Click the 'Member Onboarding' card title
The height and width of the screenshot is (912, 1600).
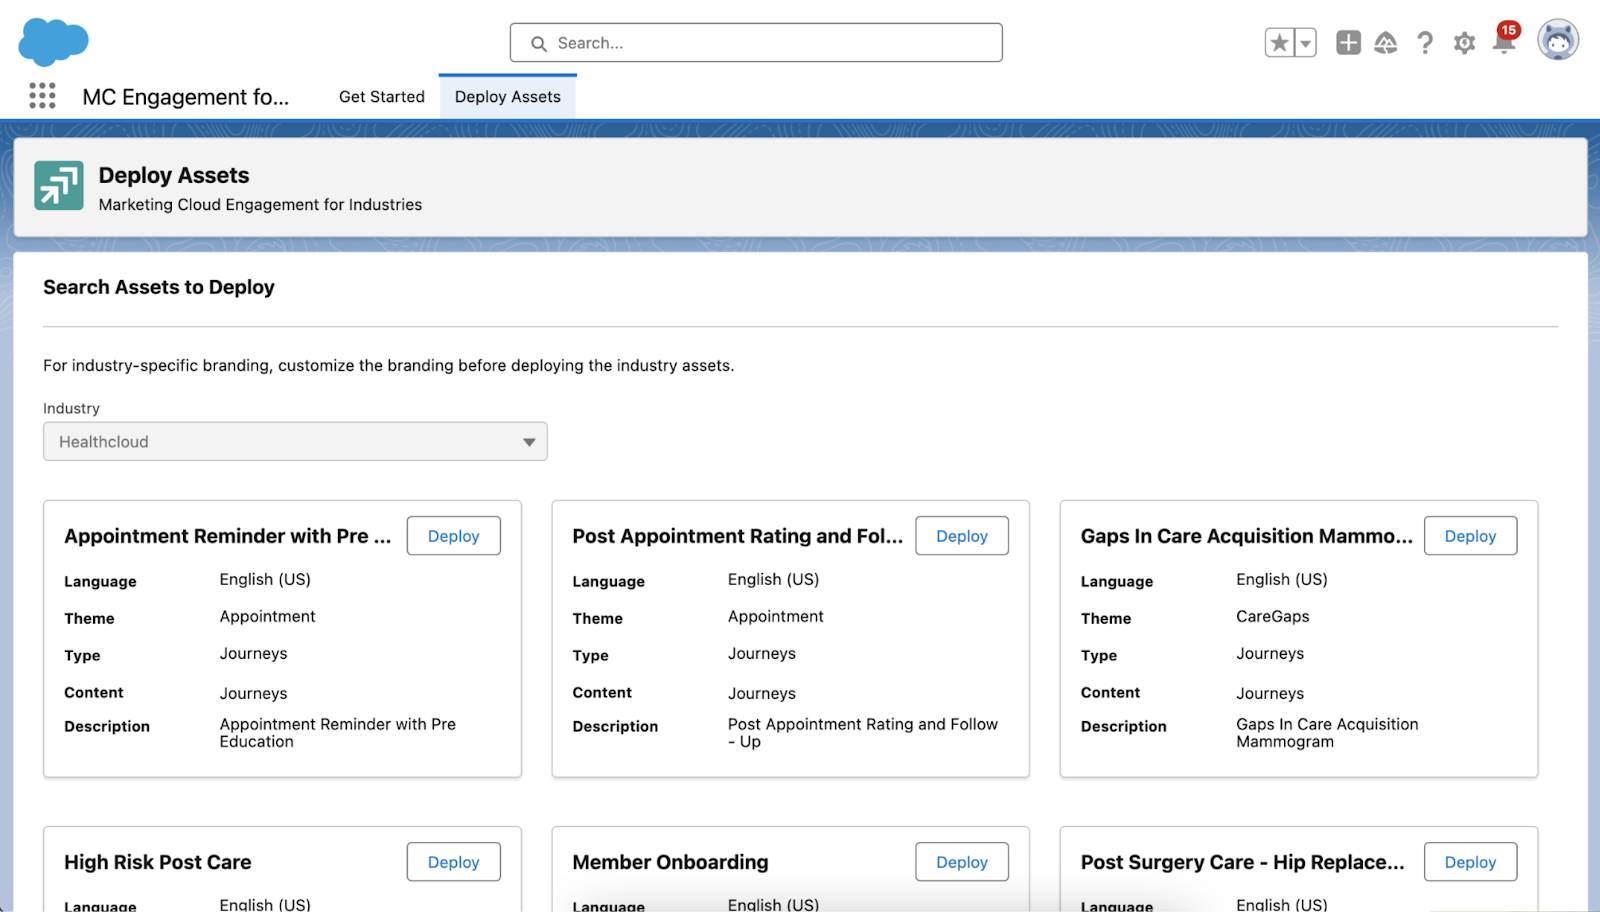pos(670,862)
